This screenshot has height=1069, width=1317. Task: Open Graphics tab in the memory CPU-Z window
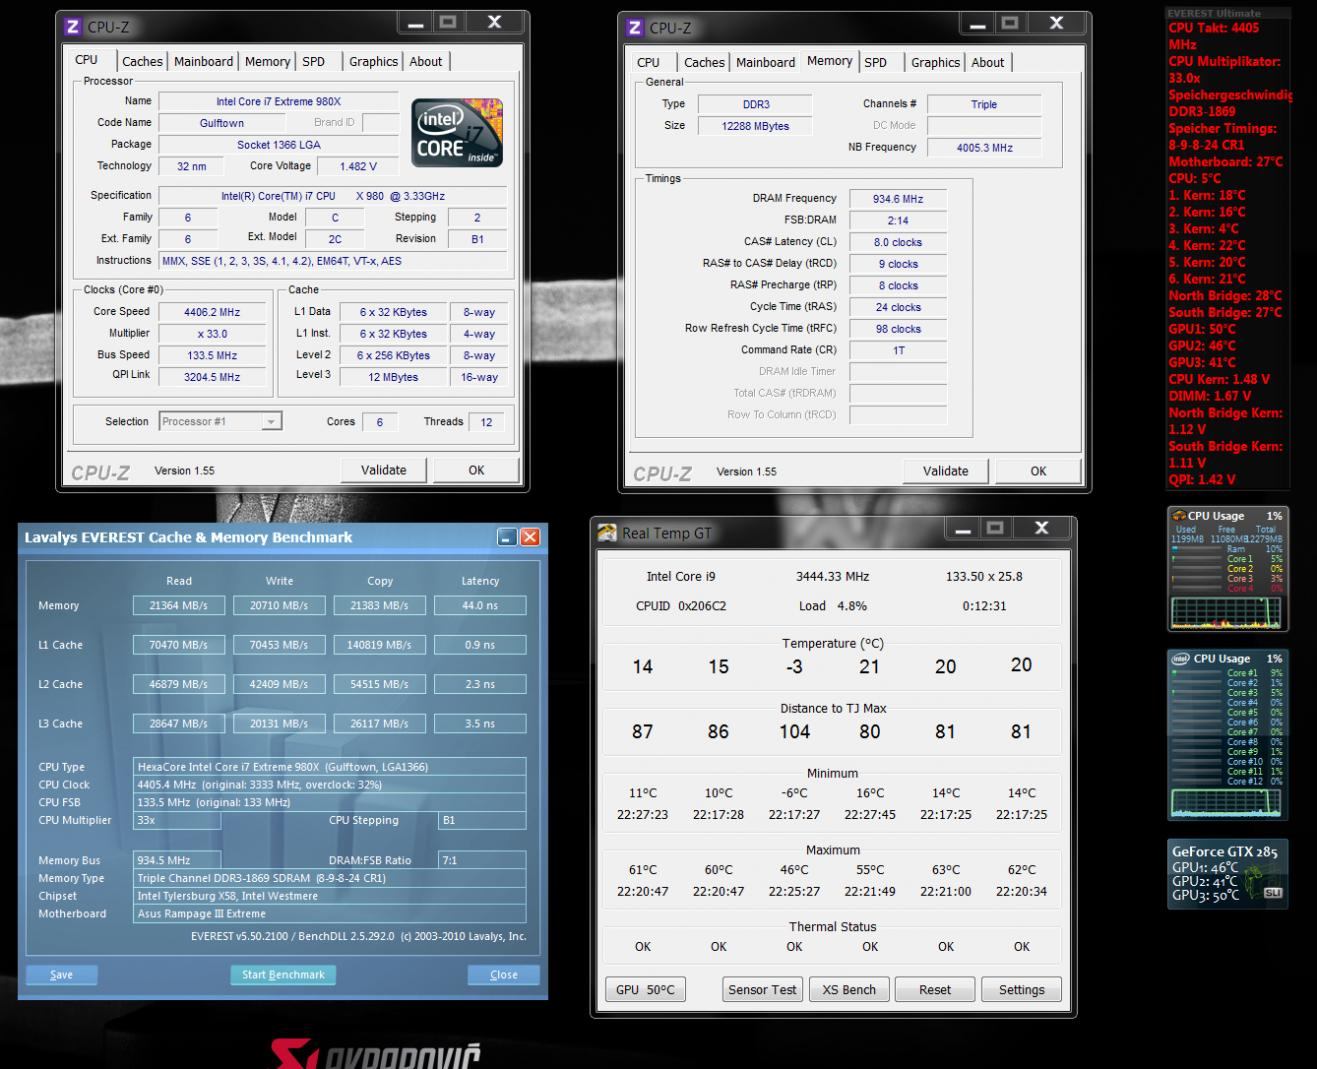(x=935, y=62)
